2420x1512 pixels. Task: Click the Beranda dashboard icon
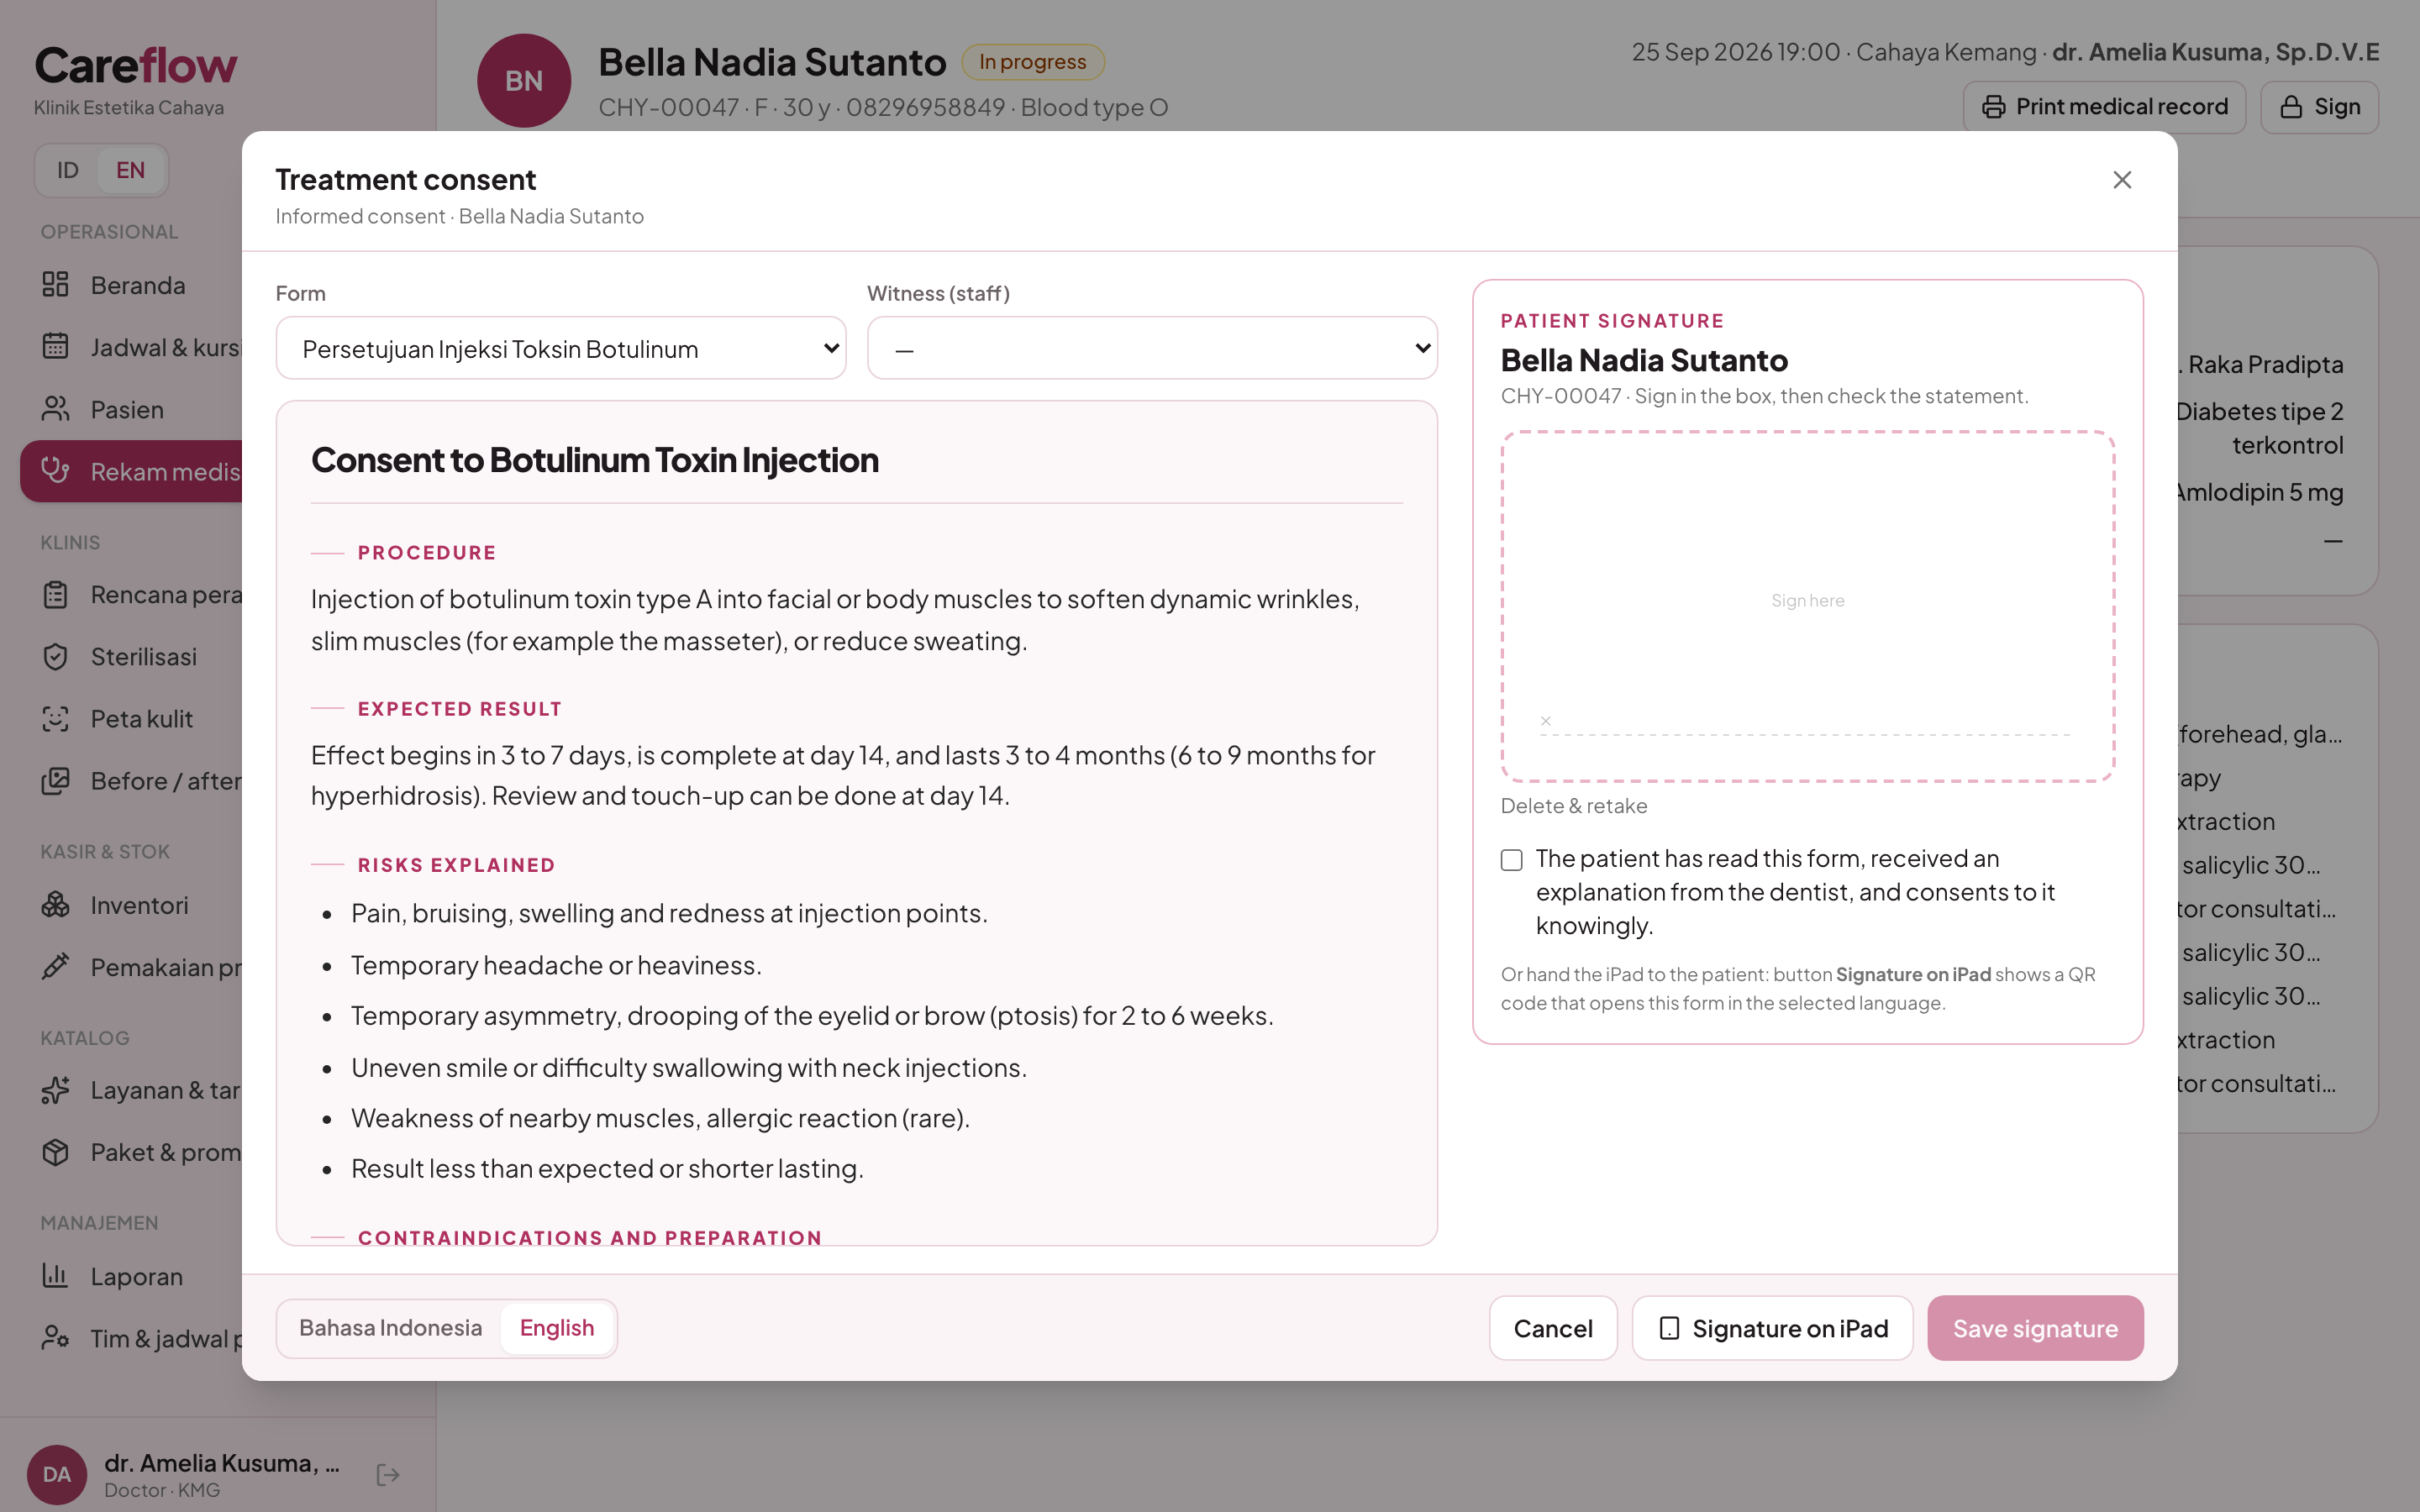click(55, 285)
